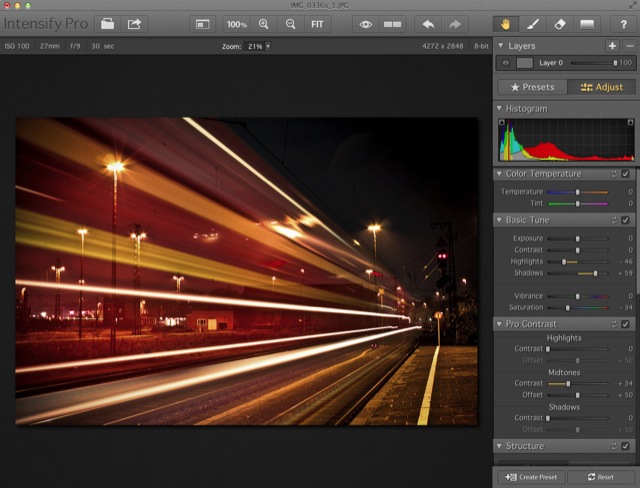640x488 pixels.
Task: Open the Zoom percentage dropdown
Action: click(268, 47)
